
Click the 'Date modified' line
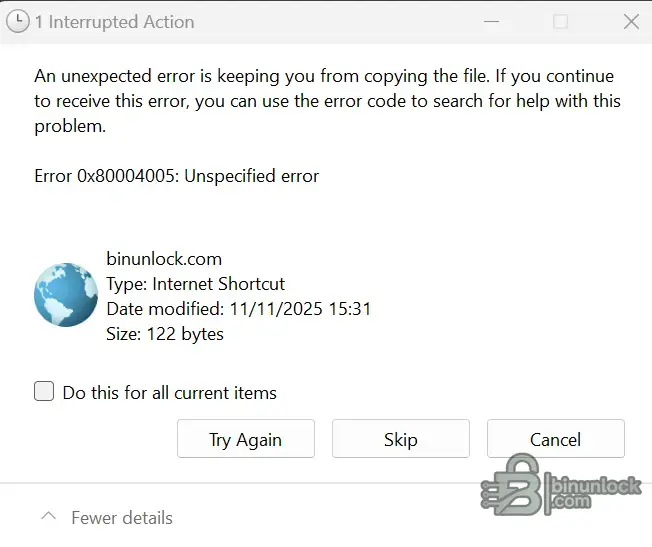click(238, 309)
